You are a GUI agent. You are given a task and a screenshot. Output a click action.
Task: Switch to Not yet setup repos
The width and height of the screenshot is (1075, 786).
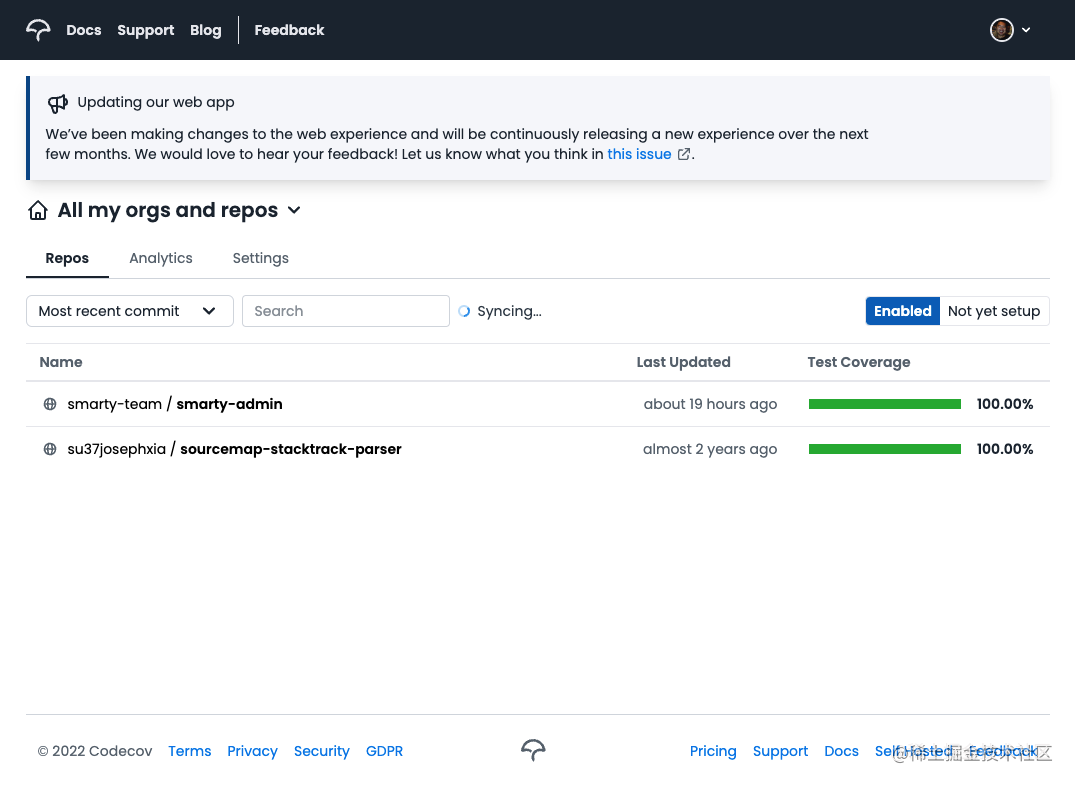coord(993,311)
